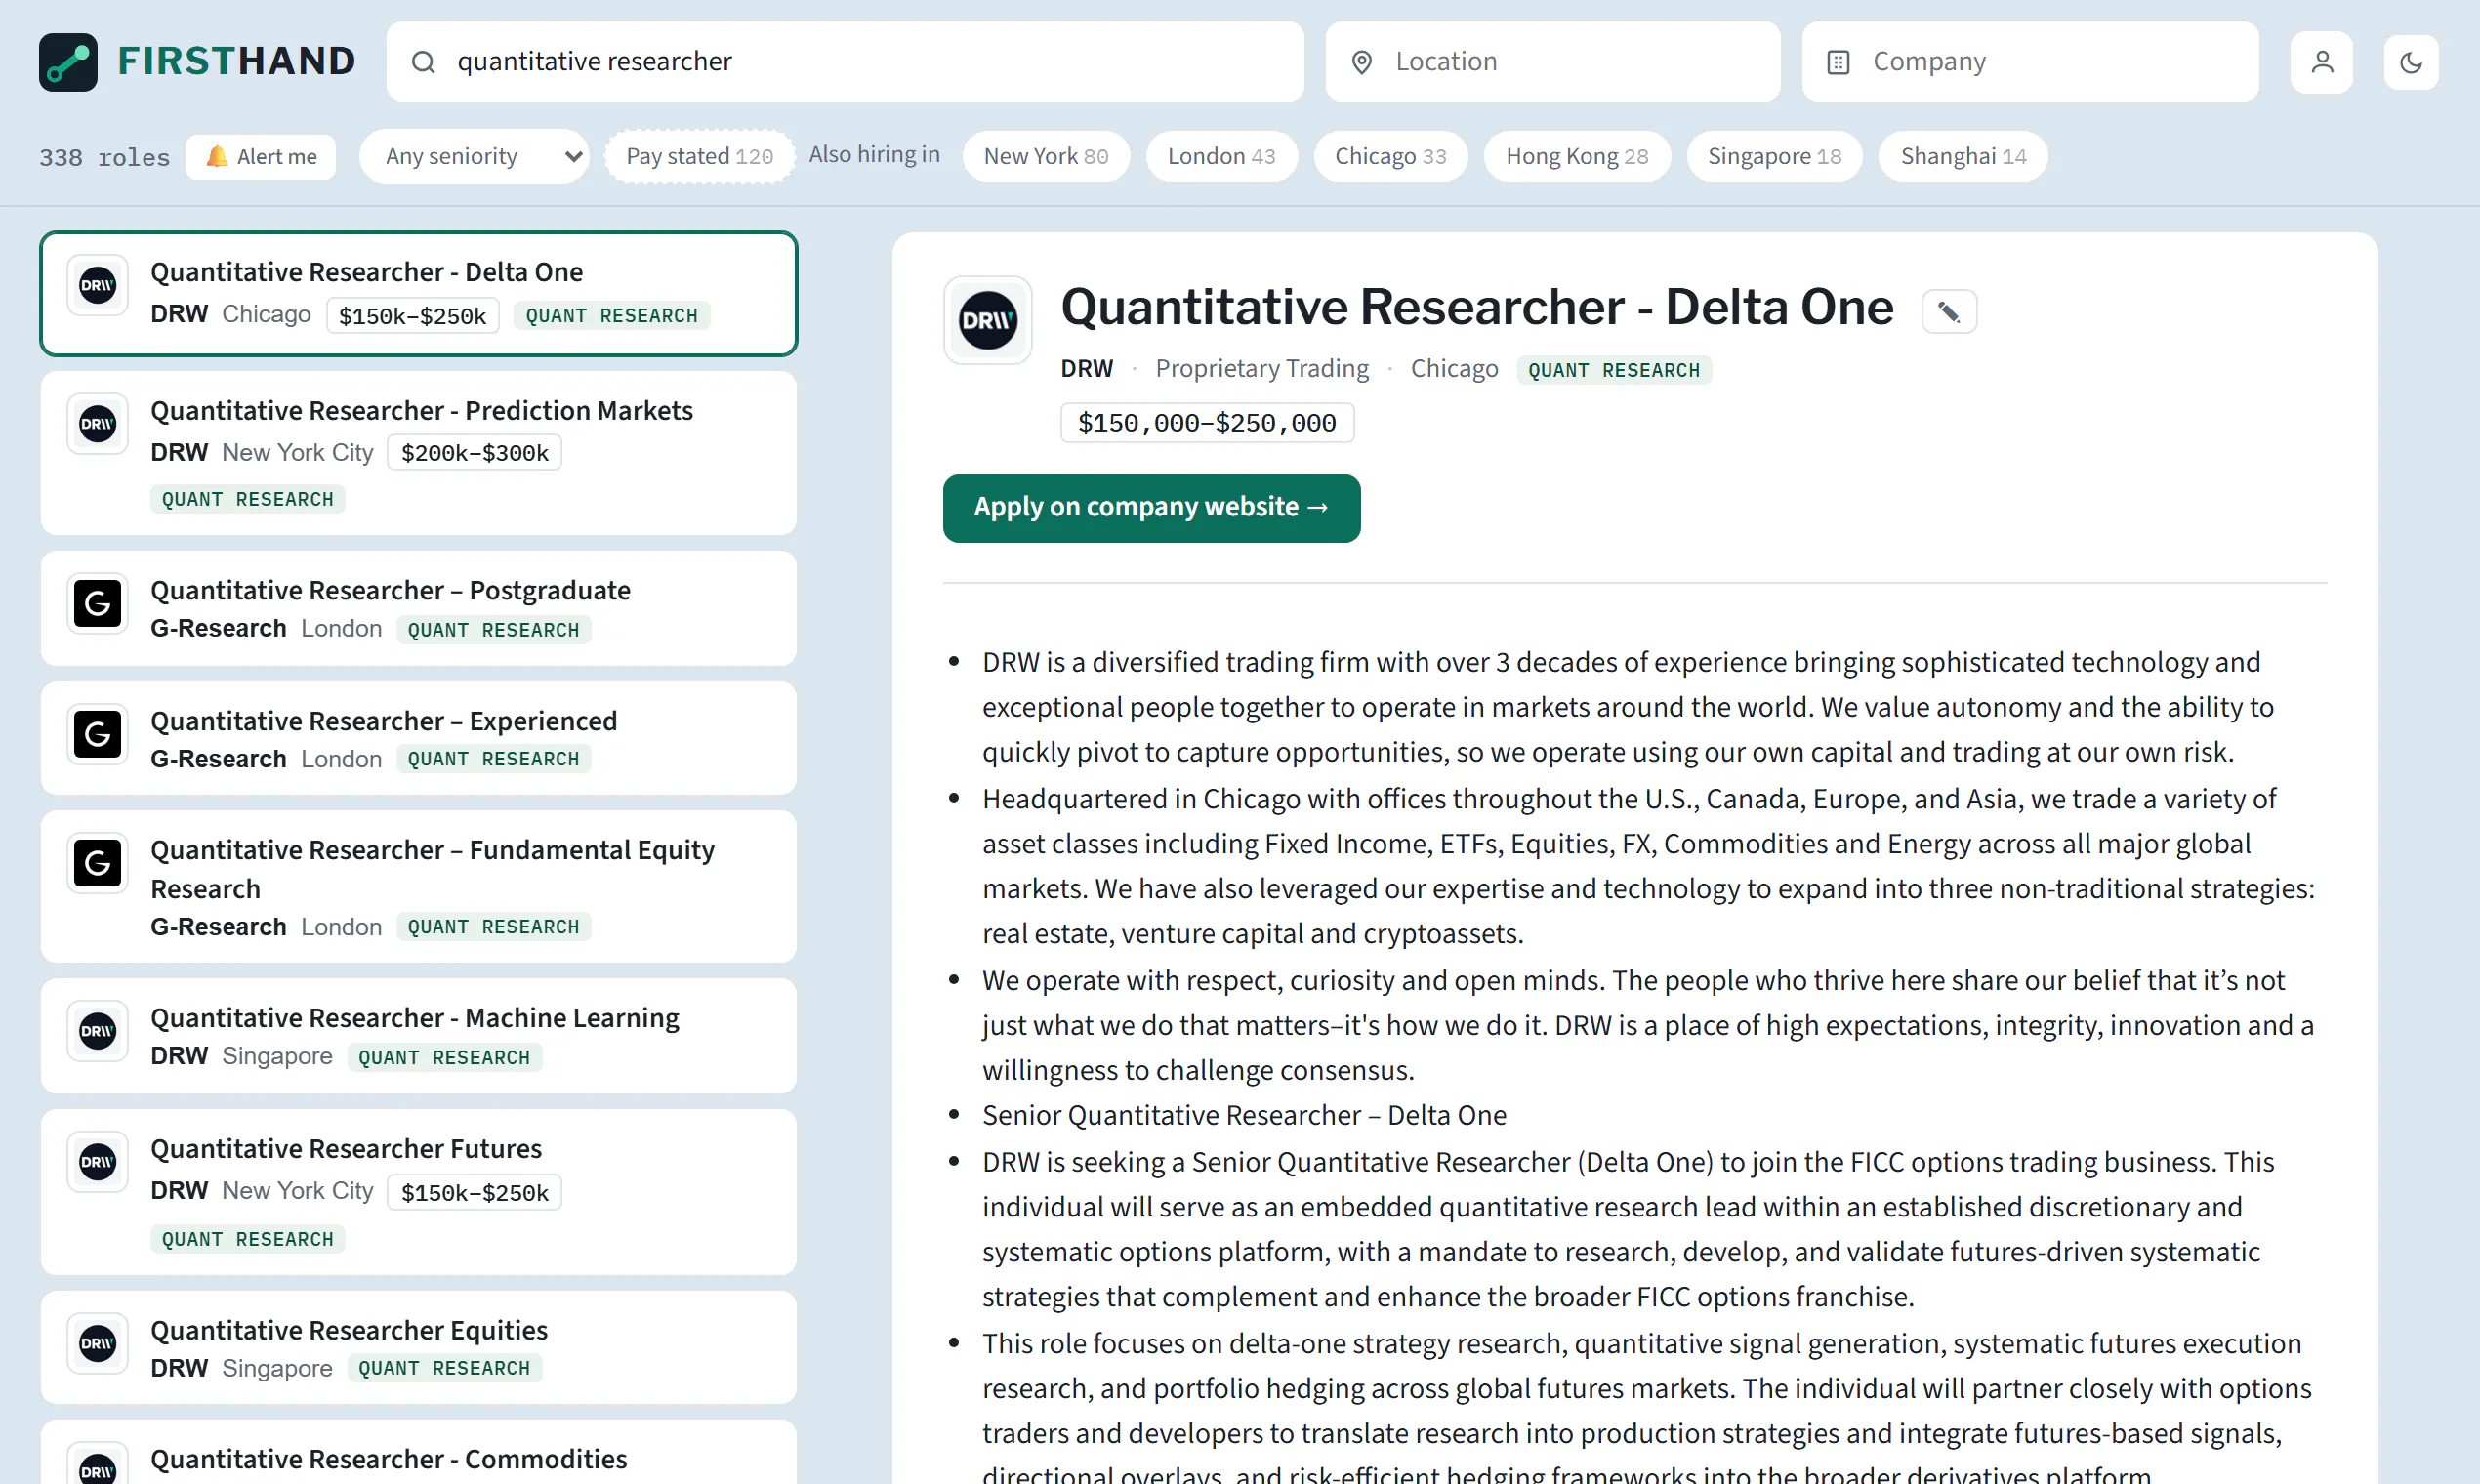Click Apply on company website button
2480x1484 pixels.
[1151, 508]
